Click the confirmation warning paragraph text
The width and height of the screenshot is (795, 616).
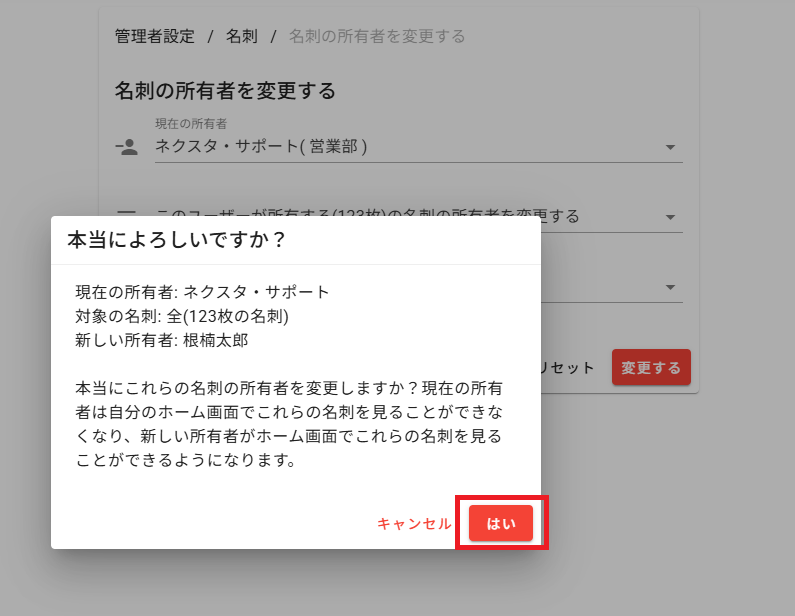click(289, 424)
